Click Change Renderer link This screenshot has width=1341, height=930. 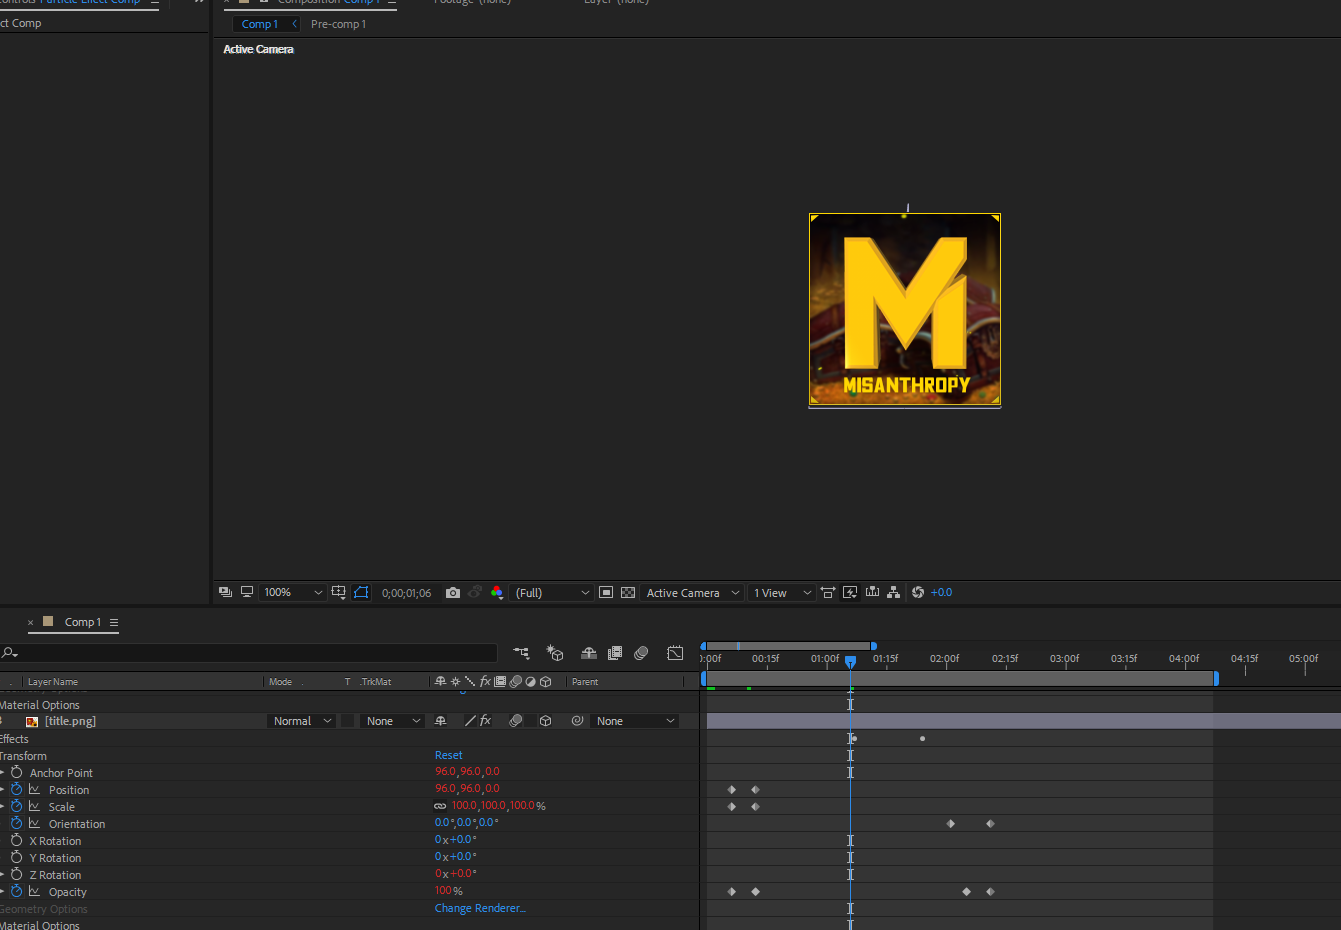click(x=480, y=908)
